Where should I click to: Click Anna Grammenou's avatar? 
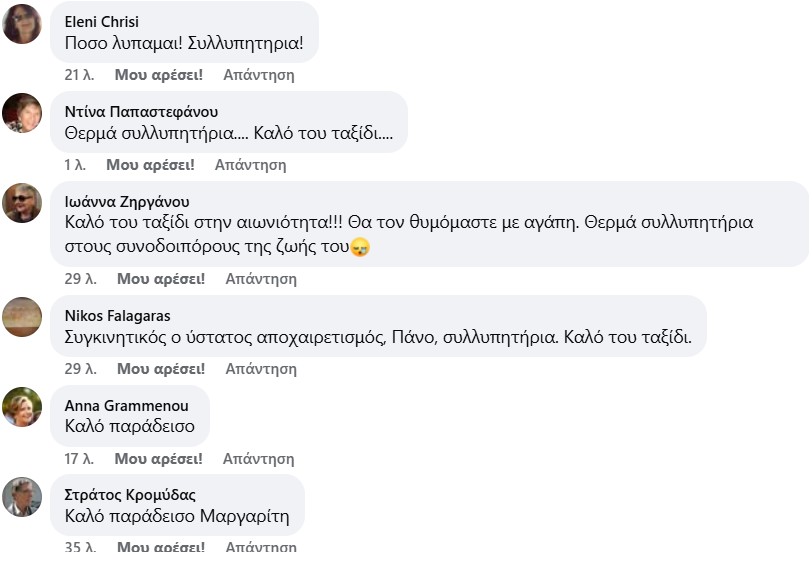tap(22, 407)
